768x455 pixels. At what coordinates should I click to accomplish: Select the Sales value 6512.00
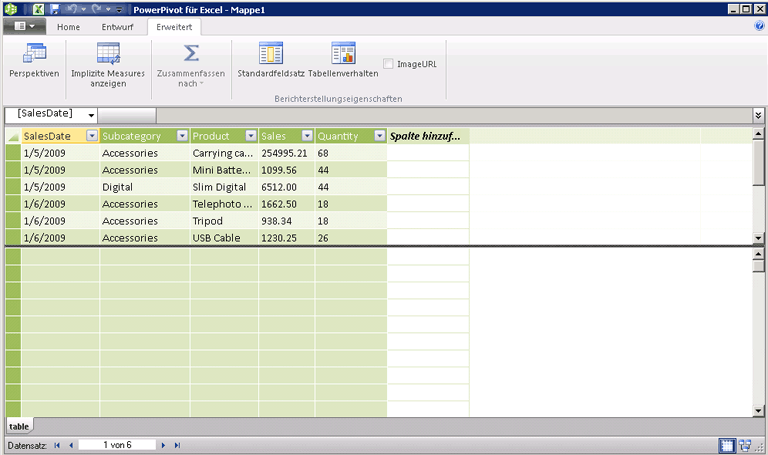coord(287,187)
